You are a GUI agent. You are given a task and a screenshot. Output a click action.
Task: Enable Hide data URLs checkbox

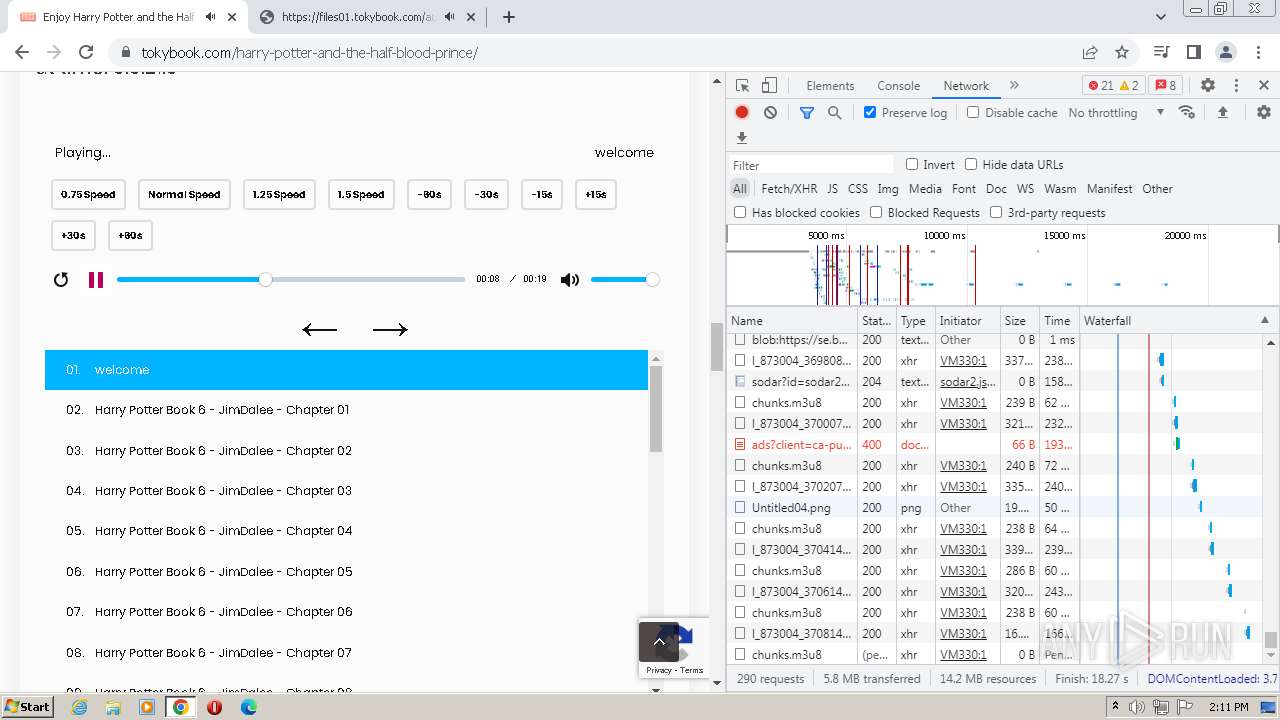click(971, 165)
